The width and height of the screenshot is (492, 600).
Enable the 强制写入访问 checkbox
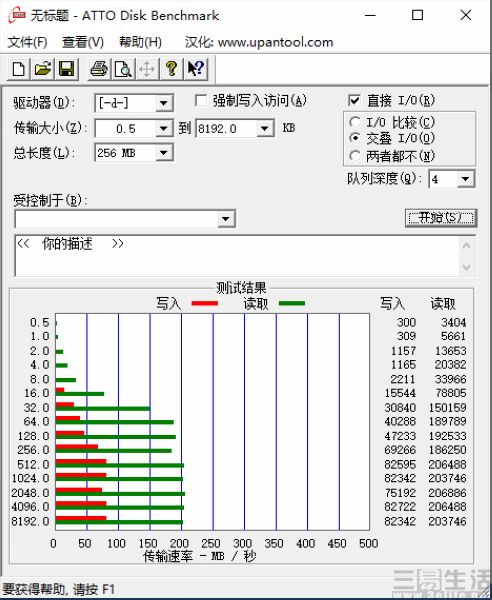point(201,101)
